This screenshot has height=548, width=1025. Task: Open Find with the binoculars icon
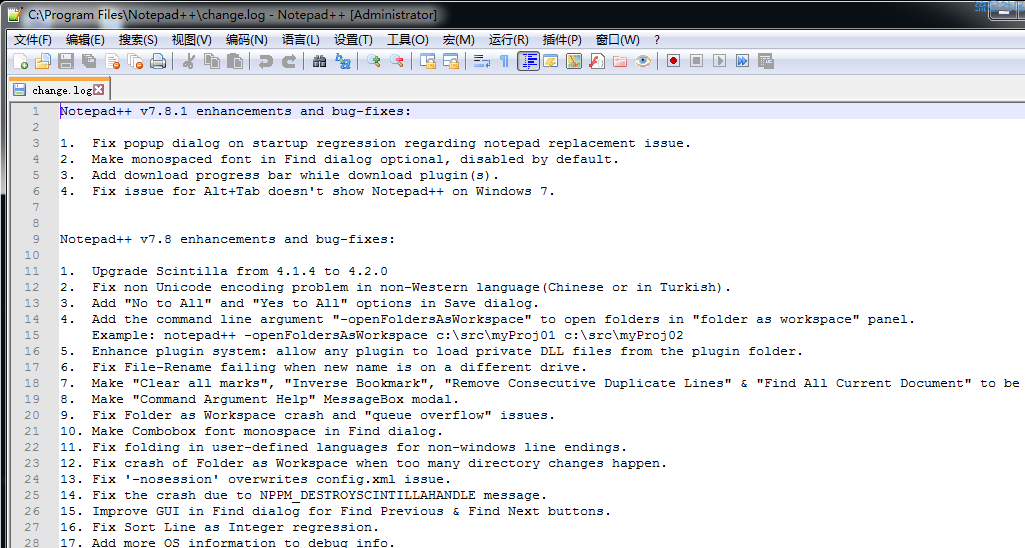tap(319, 61)
